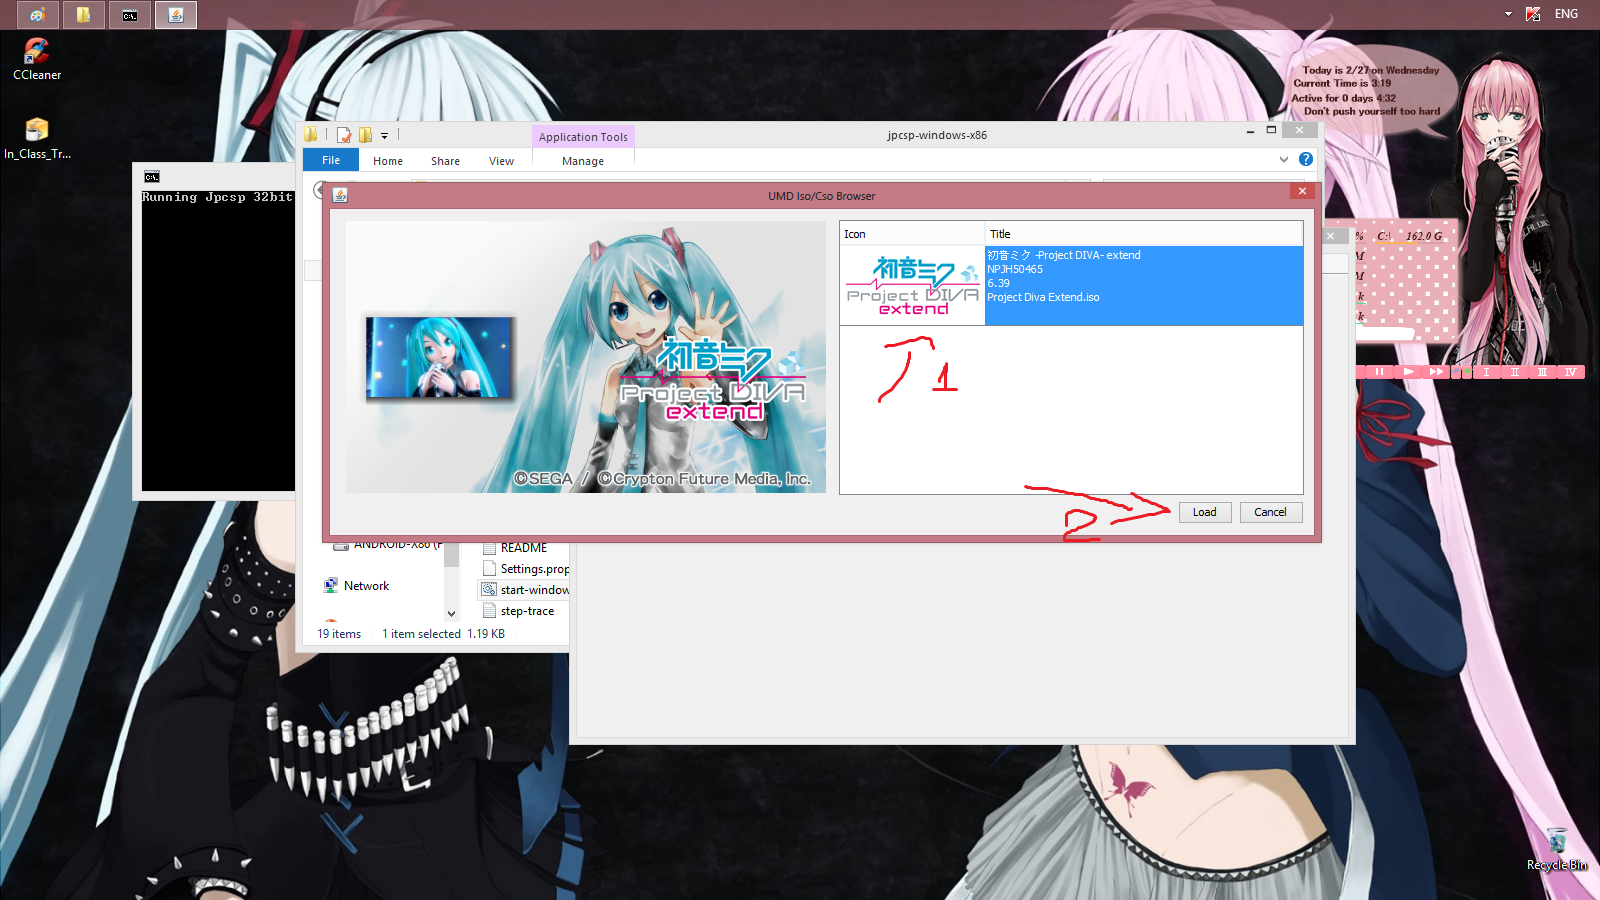Viewport: 1600px width, 900px height.
Task: Click the Kaspersky tray icon
Action: click(1533, 14)
